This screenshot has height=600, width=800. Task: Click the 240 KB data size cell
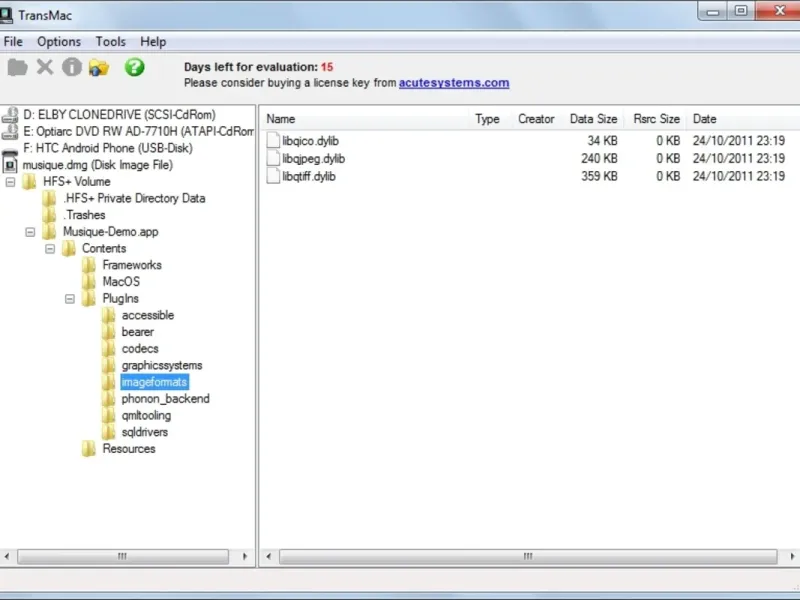(x=599, y=159)
